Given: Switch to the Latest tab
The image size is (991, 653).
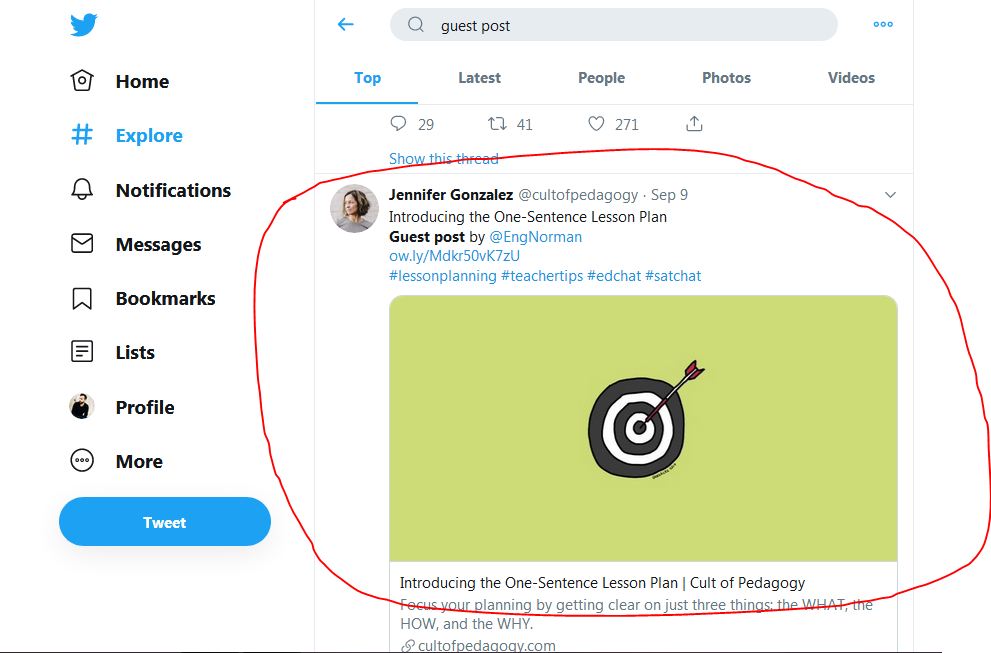Looking at the screenshot, I should point(480,78).
